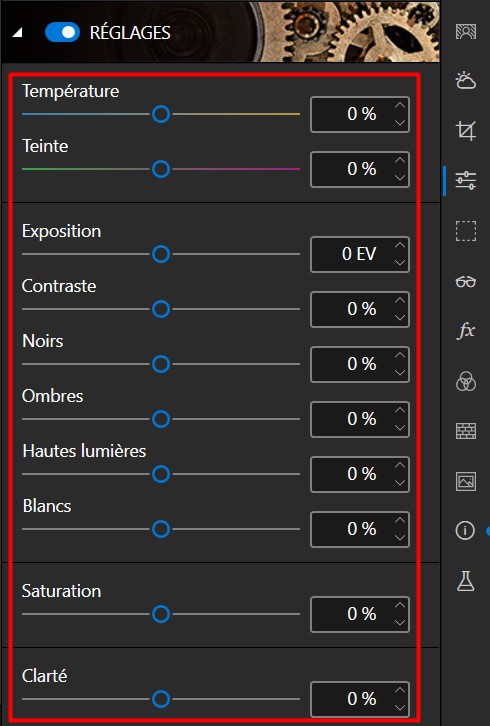Click the Contraste slider handle
This screenshot has height=726, width=490.
tap(161, 309)
